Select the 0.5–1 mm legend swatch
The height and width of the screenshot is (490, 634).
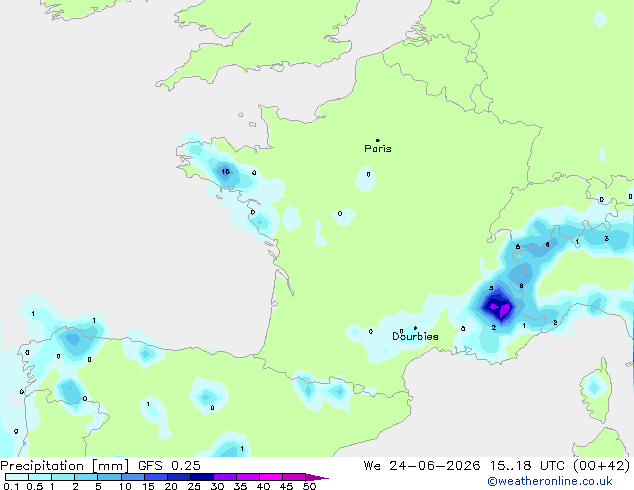(40, 477)
